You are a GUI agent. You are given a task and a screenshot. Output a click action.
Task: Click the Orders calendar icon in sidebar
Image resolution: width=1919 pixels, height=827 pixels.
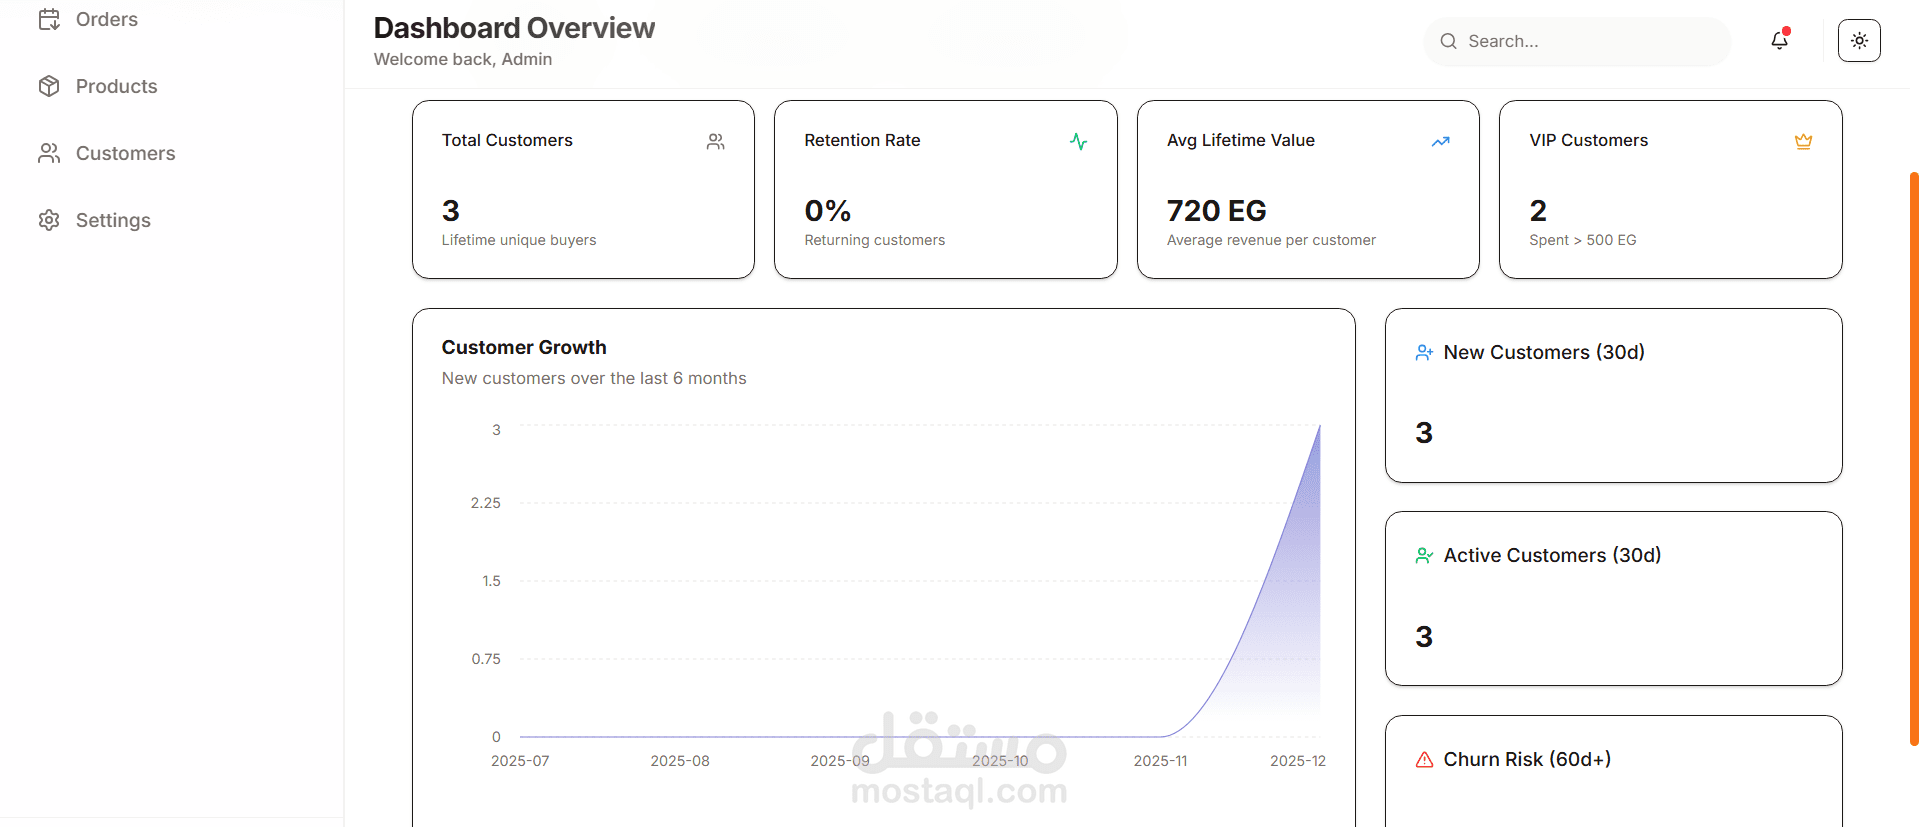point(49,19)
